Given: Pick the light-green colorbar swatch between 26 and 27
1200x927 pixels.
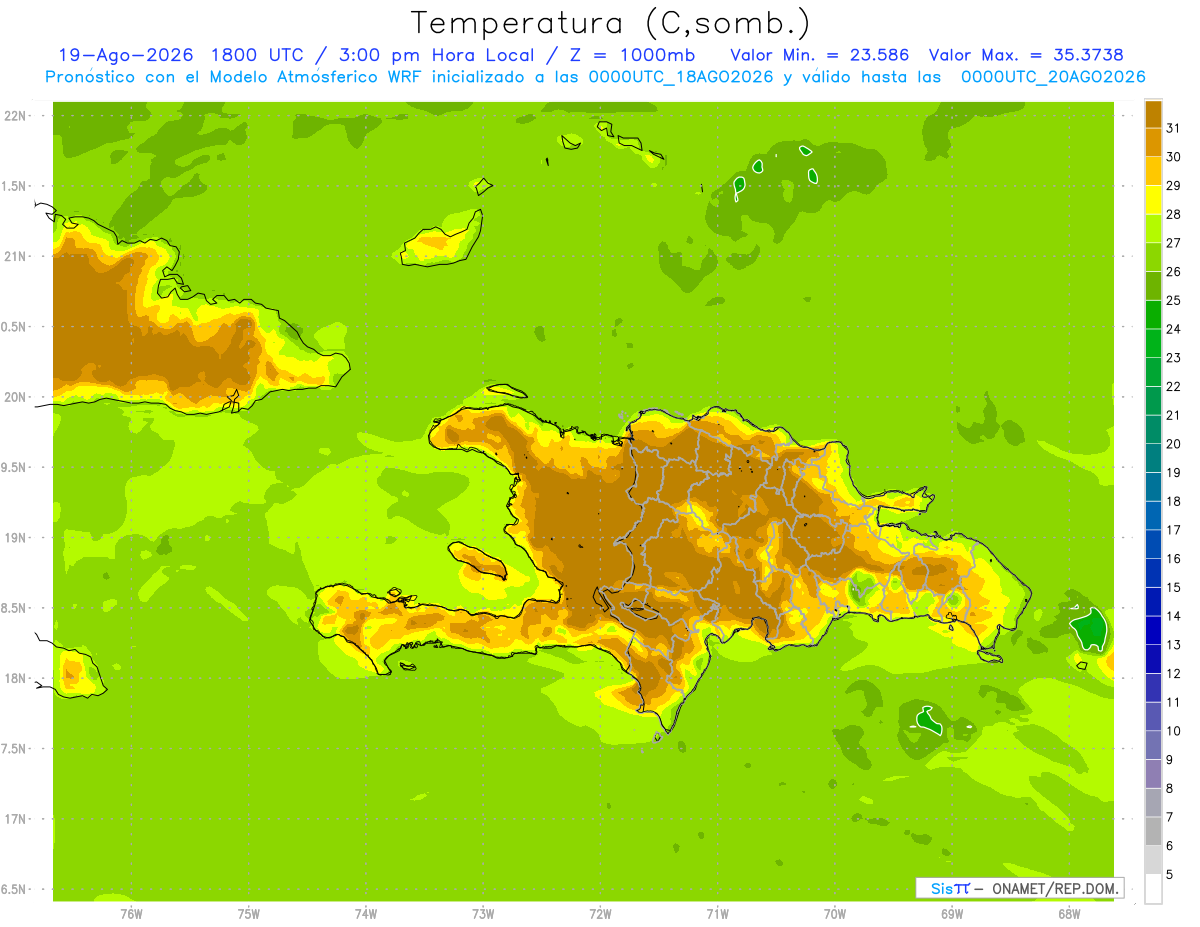Looking at the screenshot, I should 1153,257.
